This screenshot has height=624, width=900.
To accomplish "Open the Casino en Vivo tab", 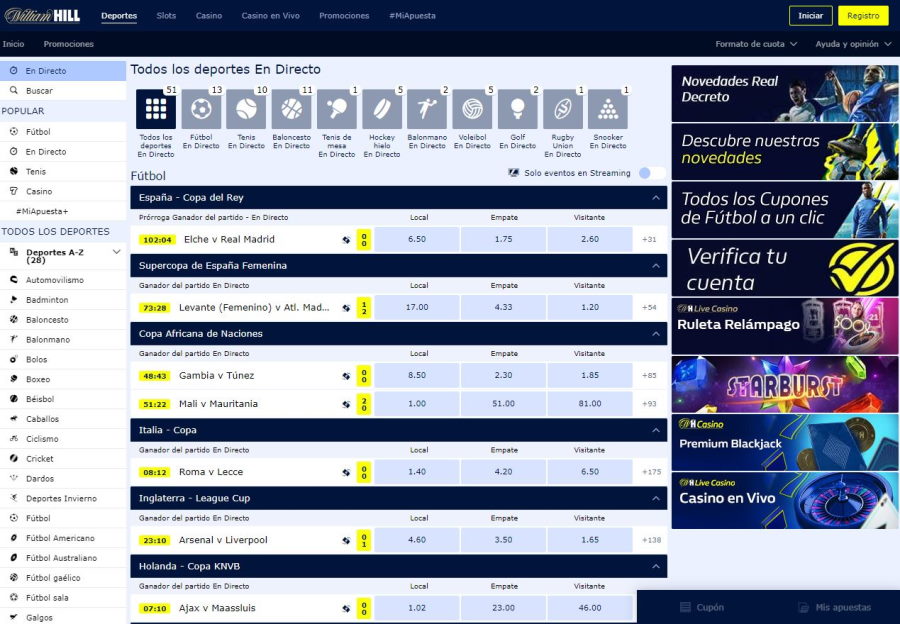I will 270,16.
